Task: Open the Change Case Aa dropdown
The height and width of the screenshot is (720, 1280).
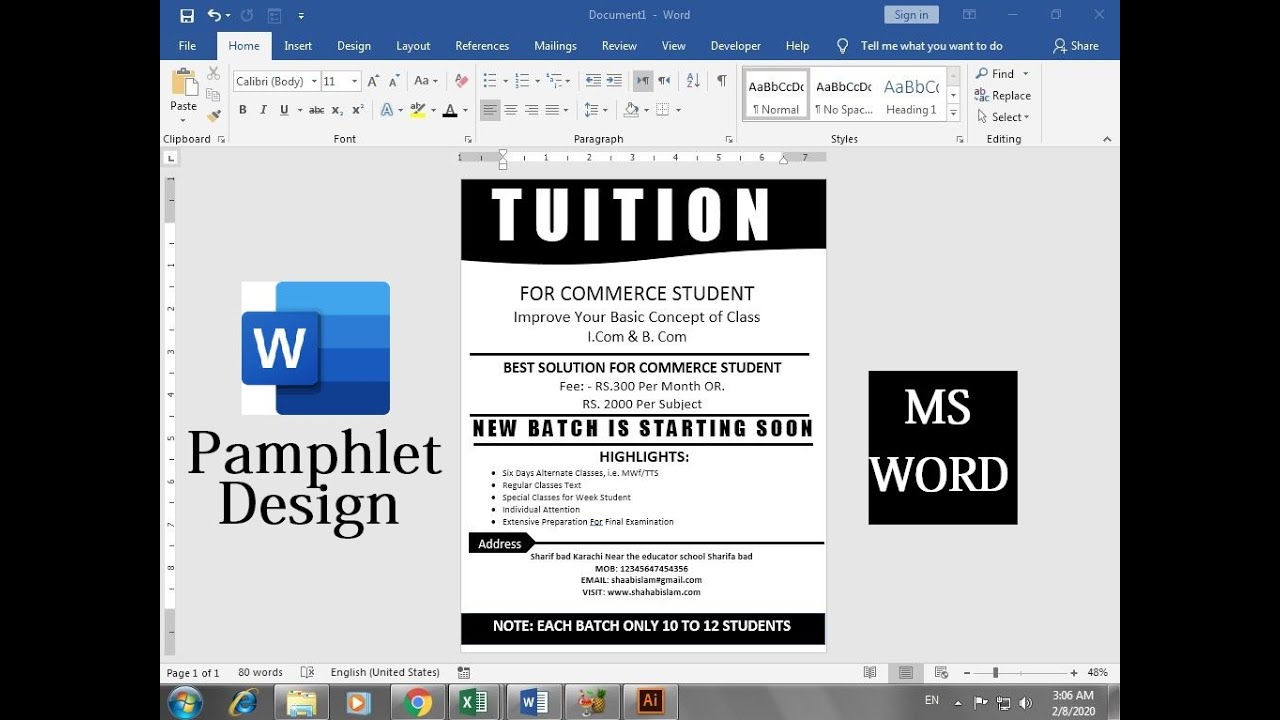Action: (x=426, y=81)
